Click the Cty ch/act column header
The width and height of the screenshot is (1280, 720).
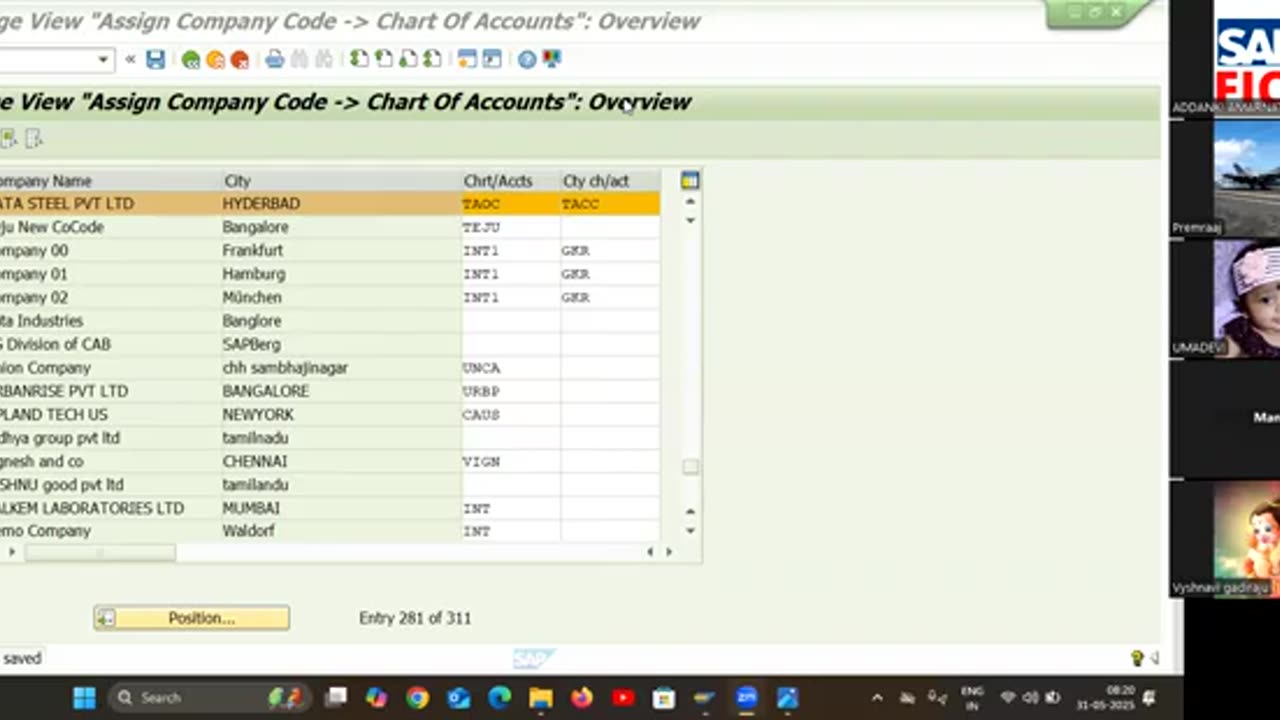coord(610,181)
